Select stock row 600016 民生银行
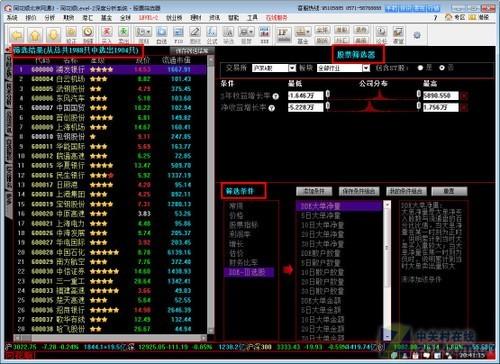Image resolution: width=500 pixels, height=364 pixels. pos(110,175)
